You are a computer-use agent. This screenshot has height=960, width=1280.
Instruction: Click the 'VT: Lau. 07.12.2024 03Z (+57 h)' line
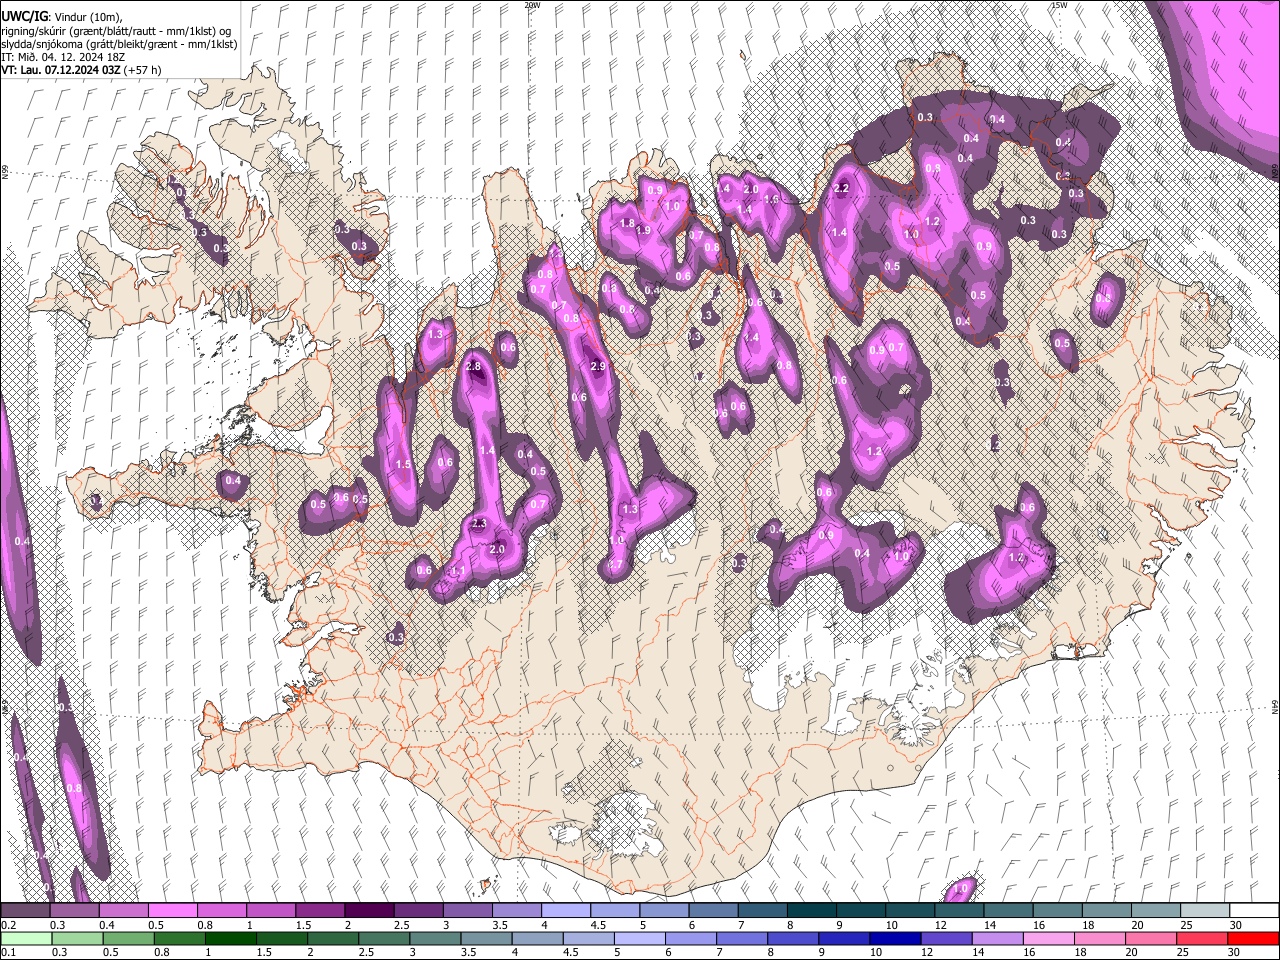pos(81,71)
